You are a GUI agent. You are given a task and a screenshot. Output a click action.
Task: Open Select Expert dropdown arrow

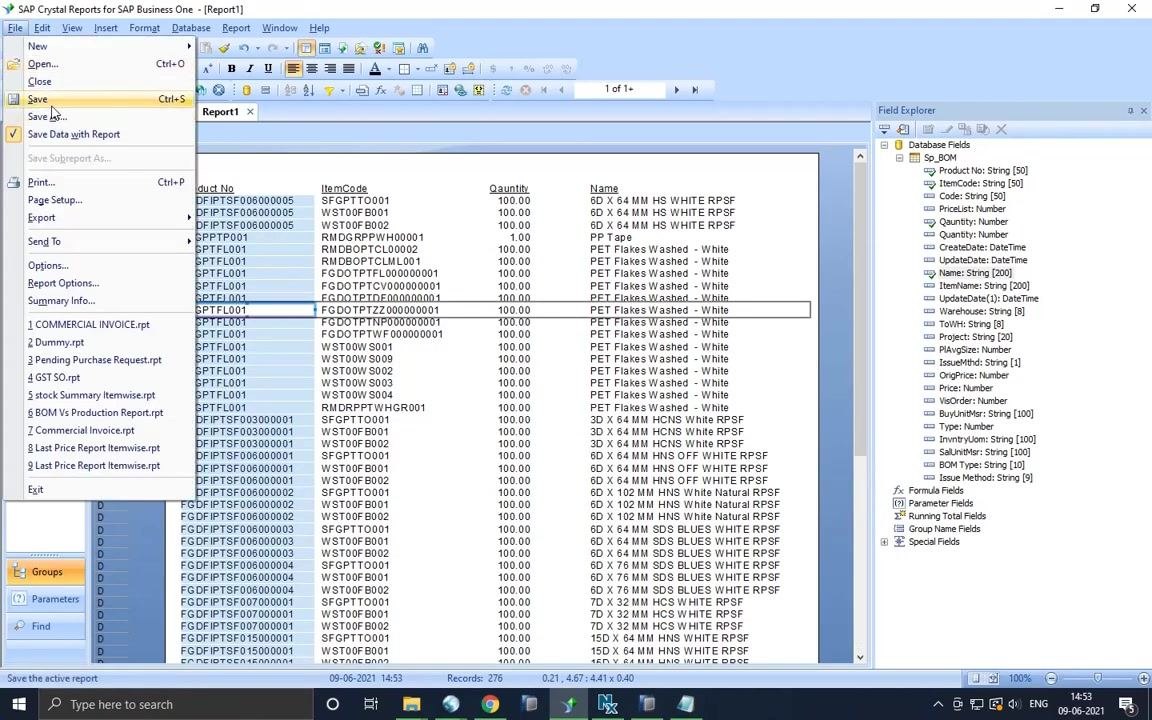coord(343,90)
